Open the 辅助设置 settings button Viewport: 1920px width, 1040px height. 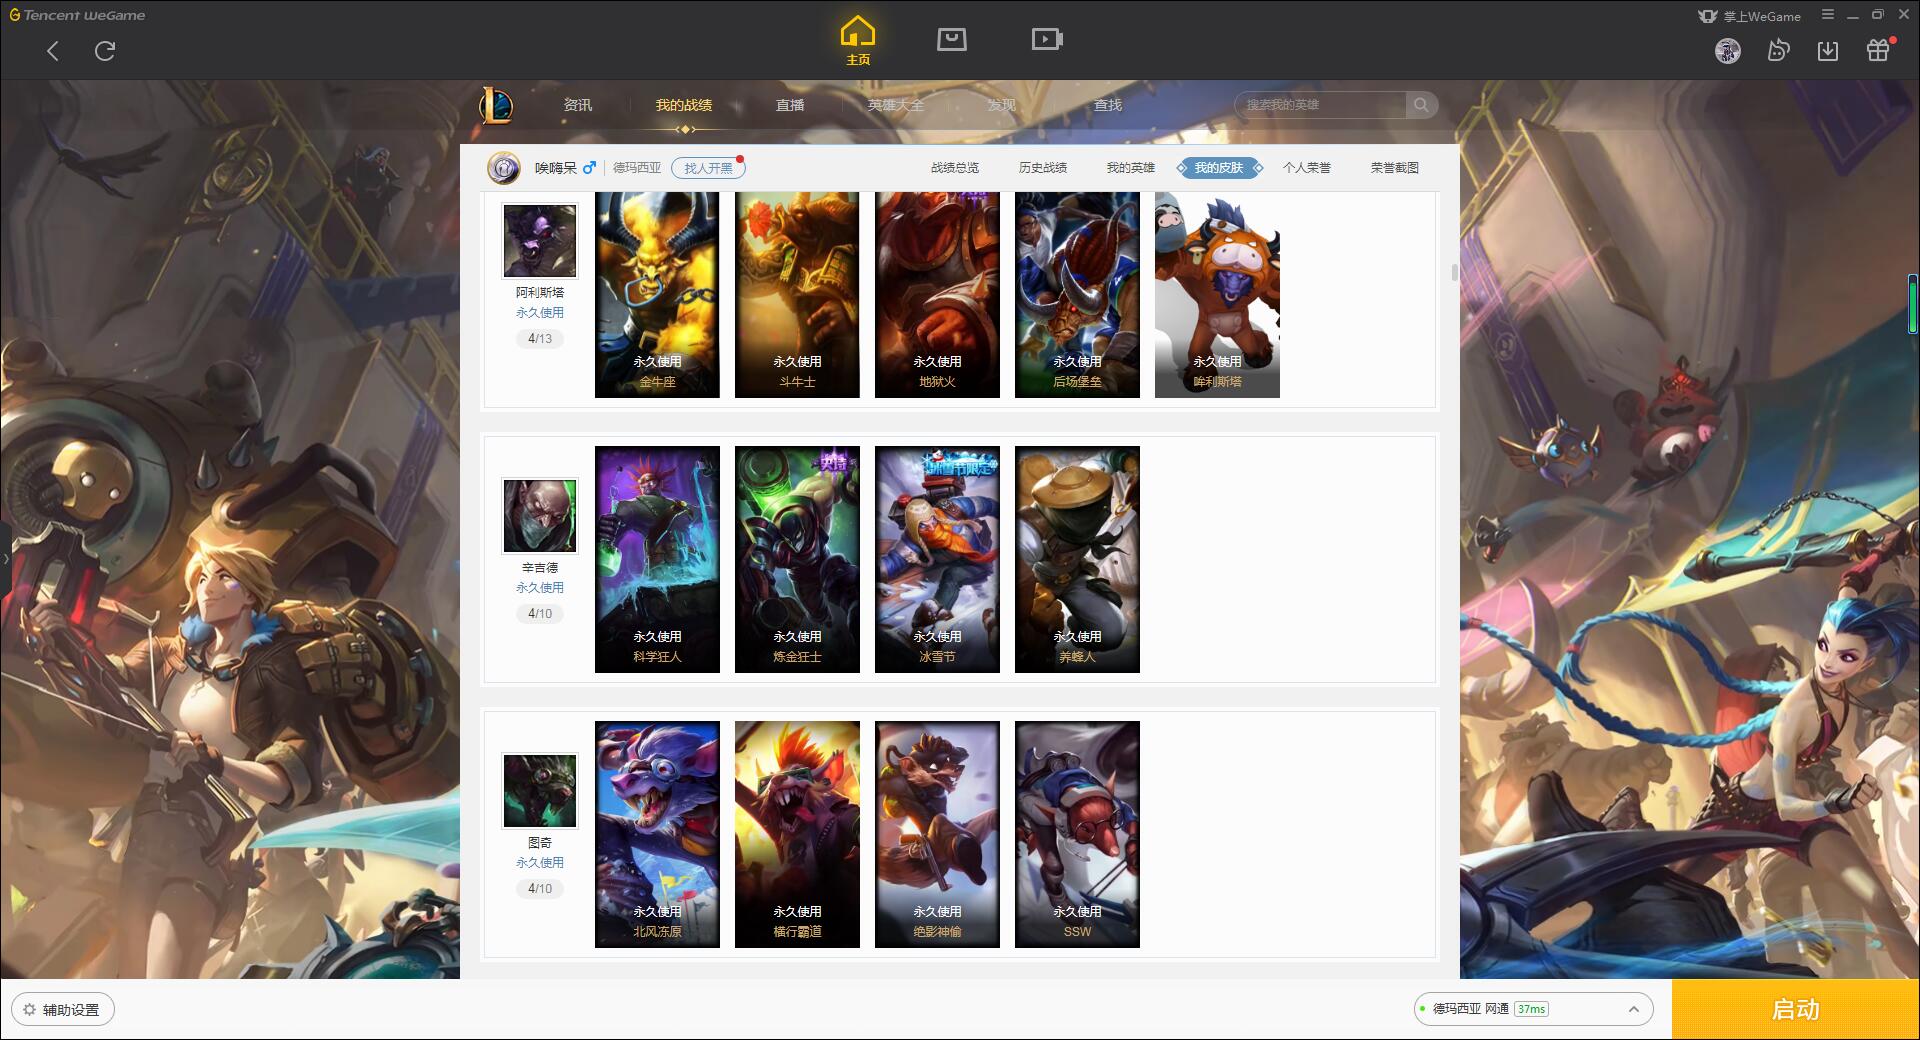pyautogui.click(x=62, y=1010)
